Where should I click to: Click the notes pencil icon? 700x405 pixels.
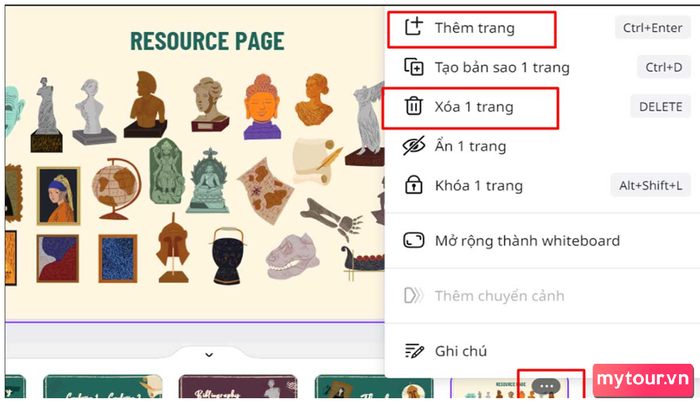[414, 351]
